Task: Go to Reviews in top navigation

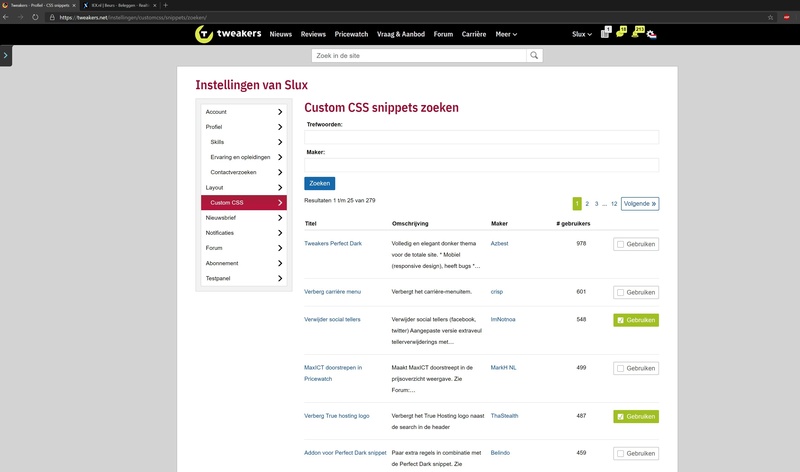Action: [x=313, y=34]
